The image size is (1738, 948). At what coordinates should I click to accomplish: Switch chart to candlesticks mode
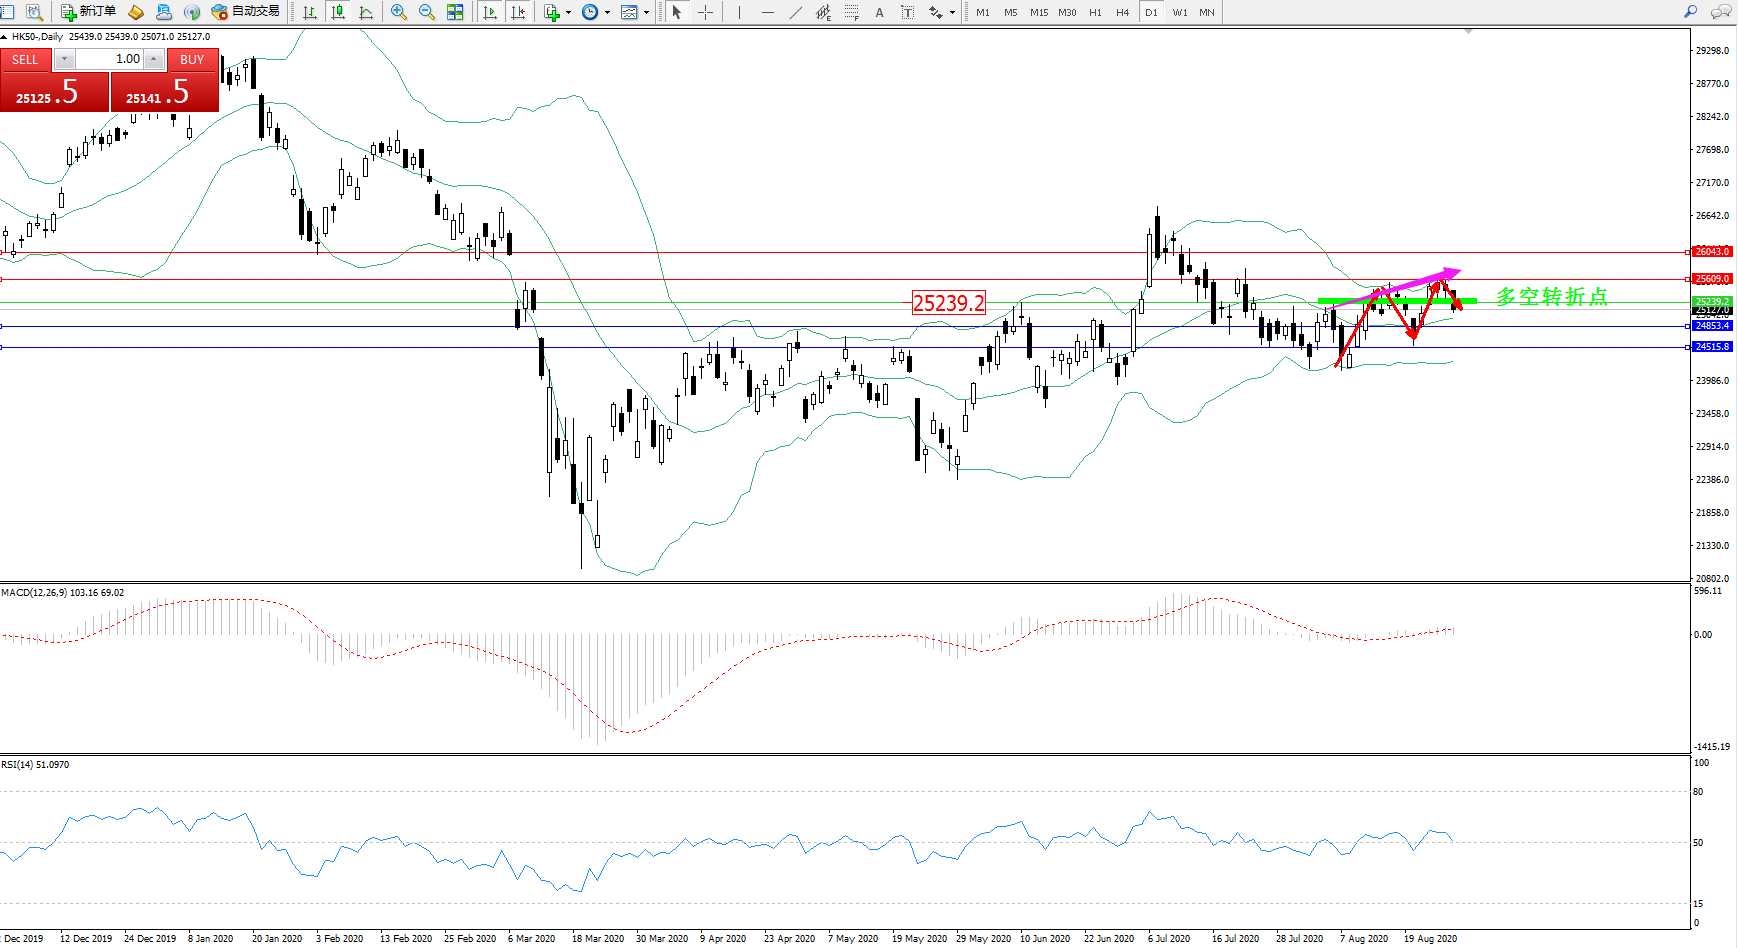tap(338, 12)
